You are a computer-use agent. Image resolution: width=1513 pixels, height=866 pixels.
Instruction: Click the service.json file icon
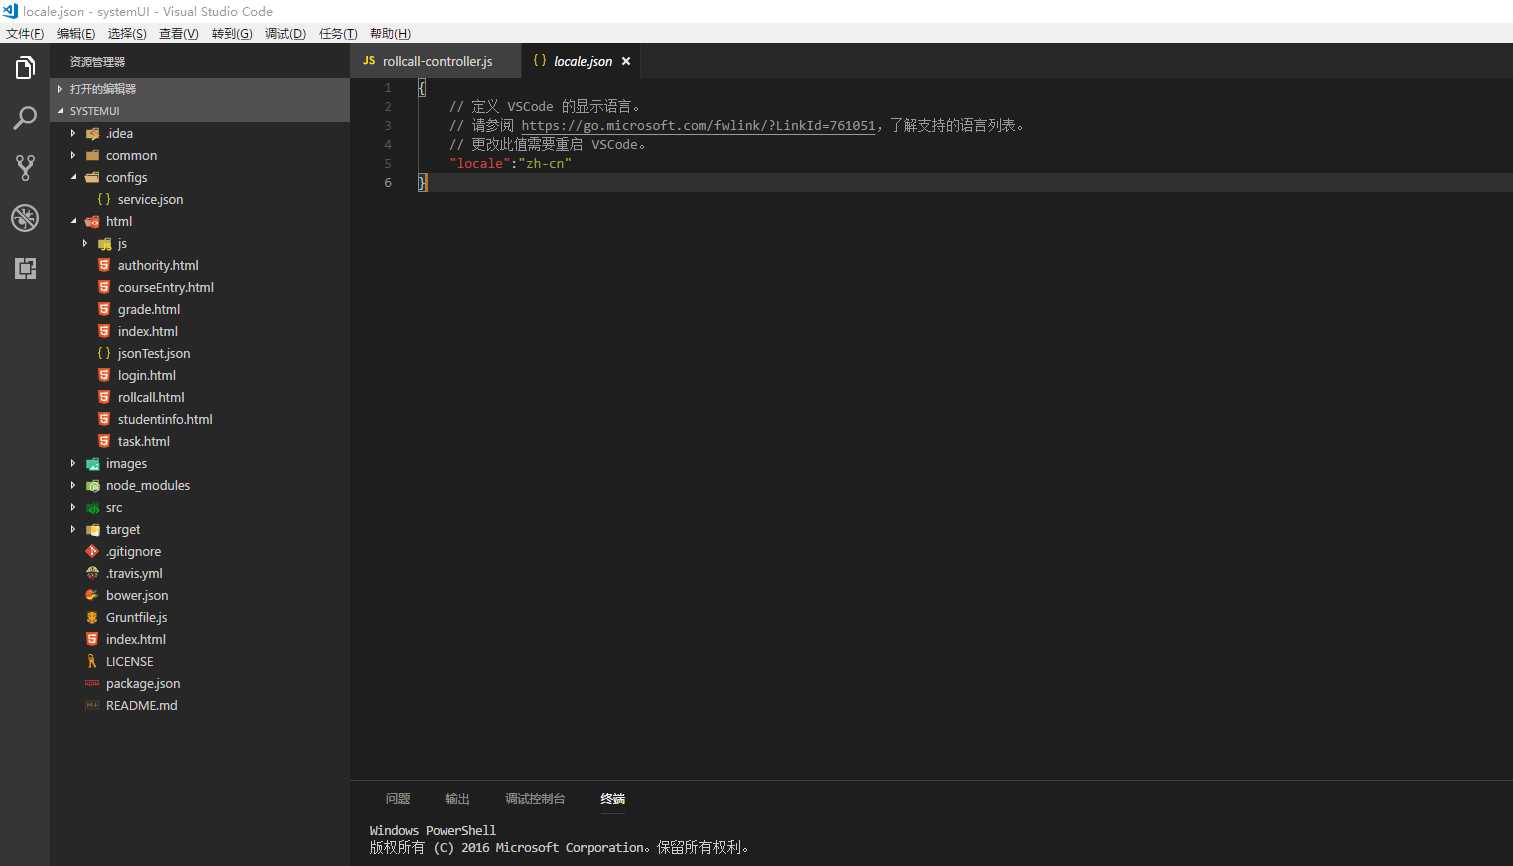pyautogui.click(x=104, y=199)
